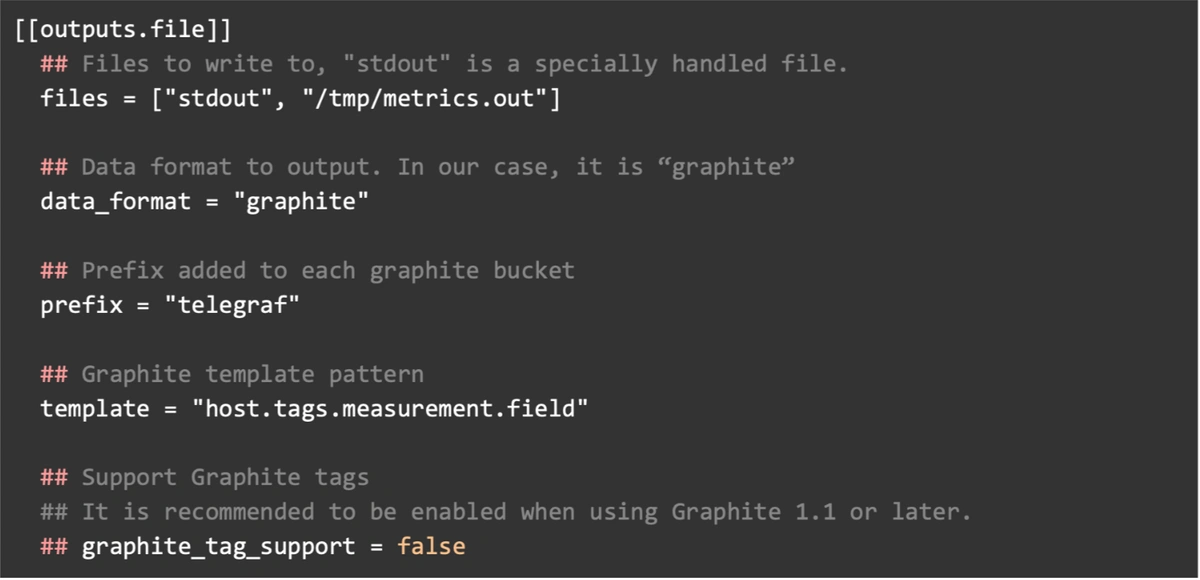The width and height of the screenshot is (1200, 580).
Task: Click the "Graphite template pattern" comment
Action: 252,374
